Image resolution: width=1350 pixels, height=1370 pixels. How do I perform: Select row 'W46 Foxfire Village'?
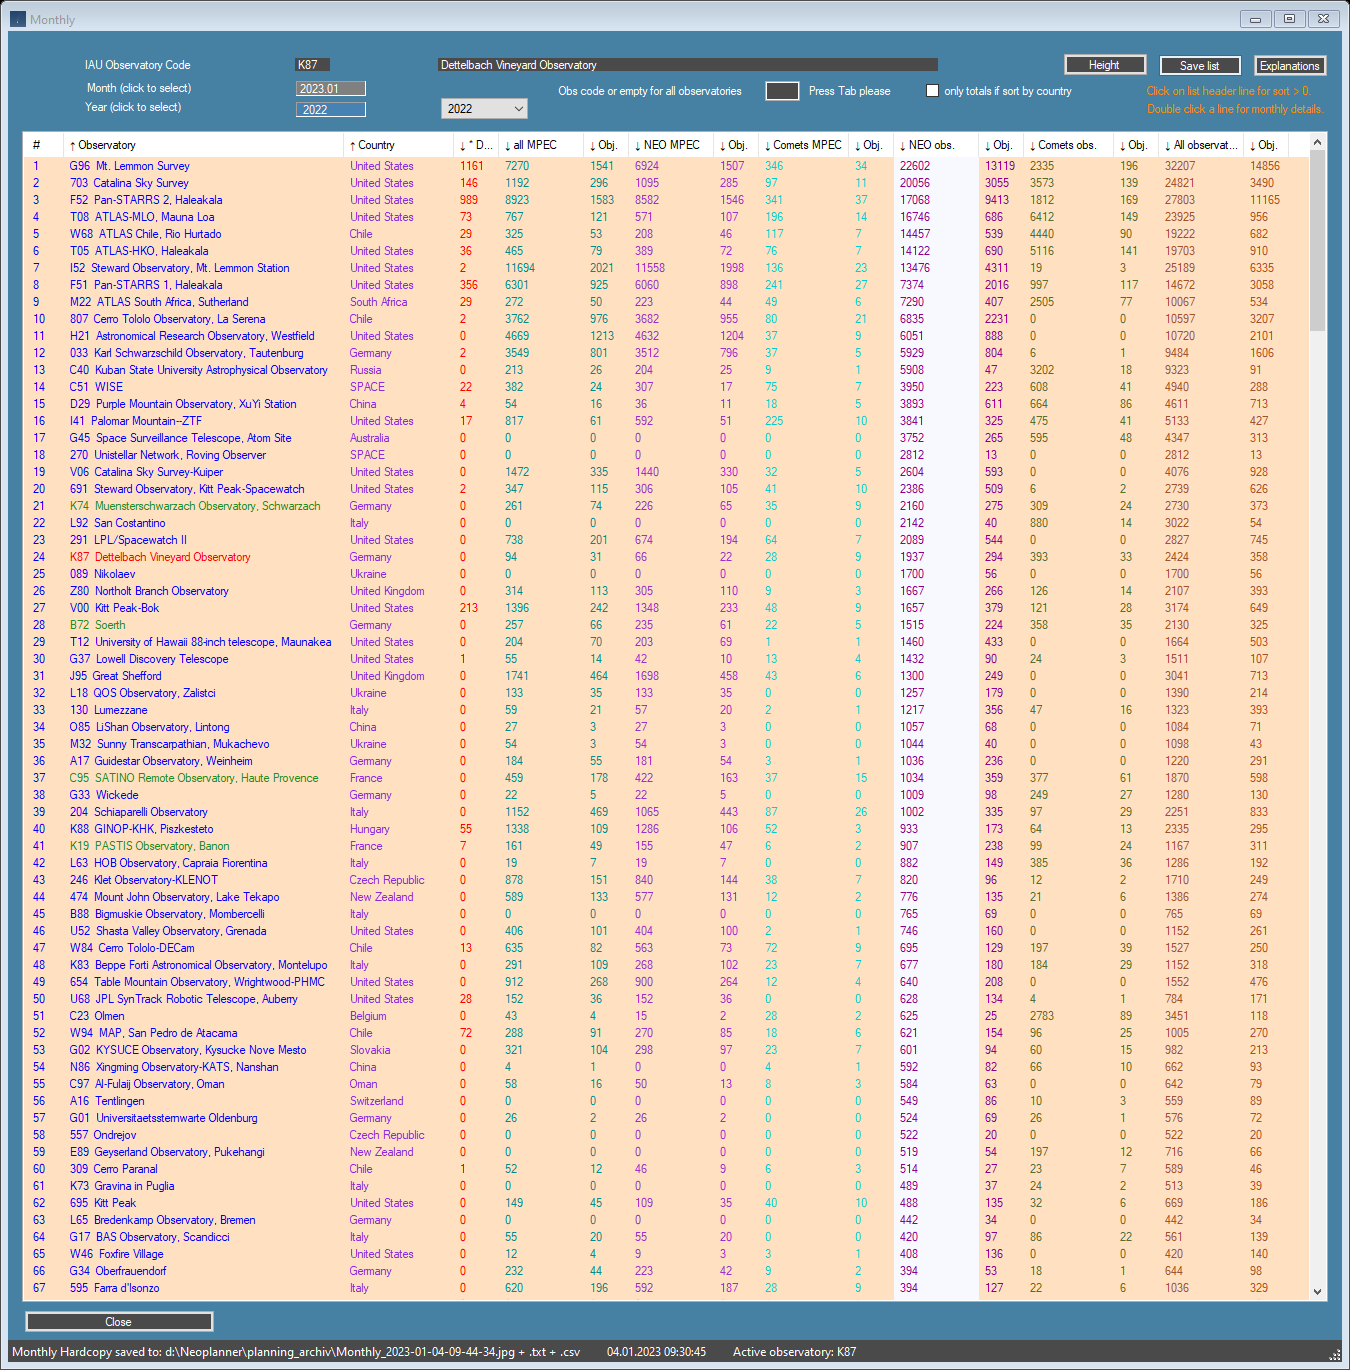pos(665,1254)
